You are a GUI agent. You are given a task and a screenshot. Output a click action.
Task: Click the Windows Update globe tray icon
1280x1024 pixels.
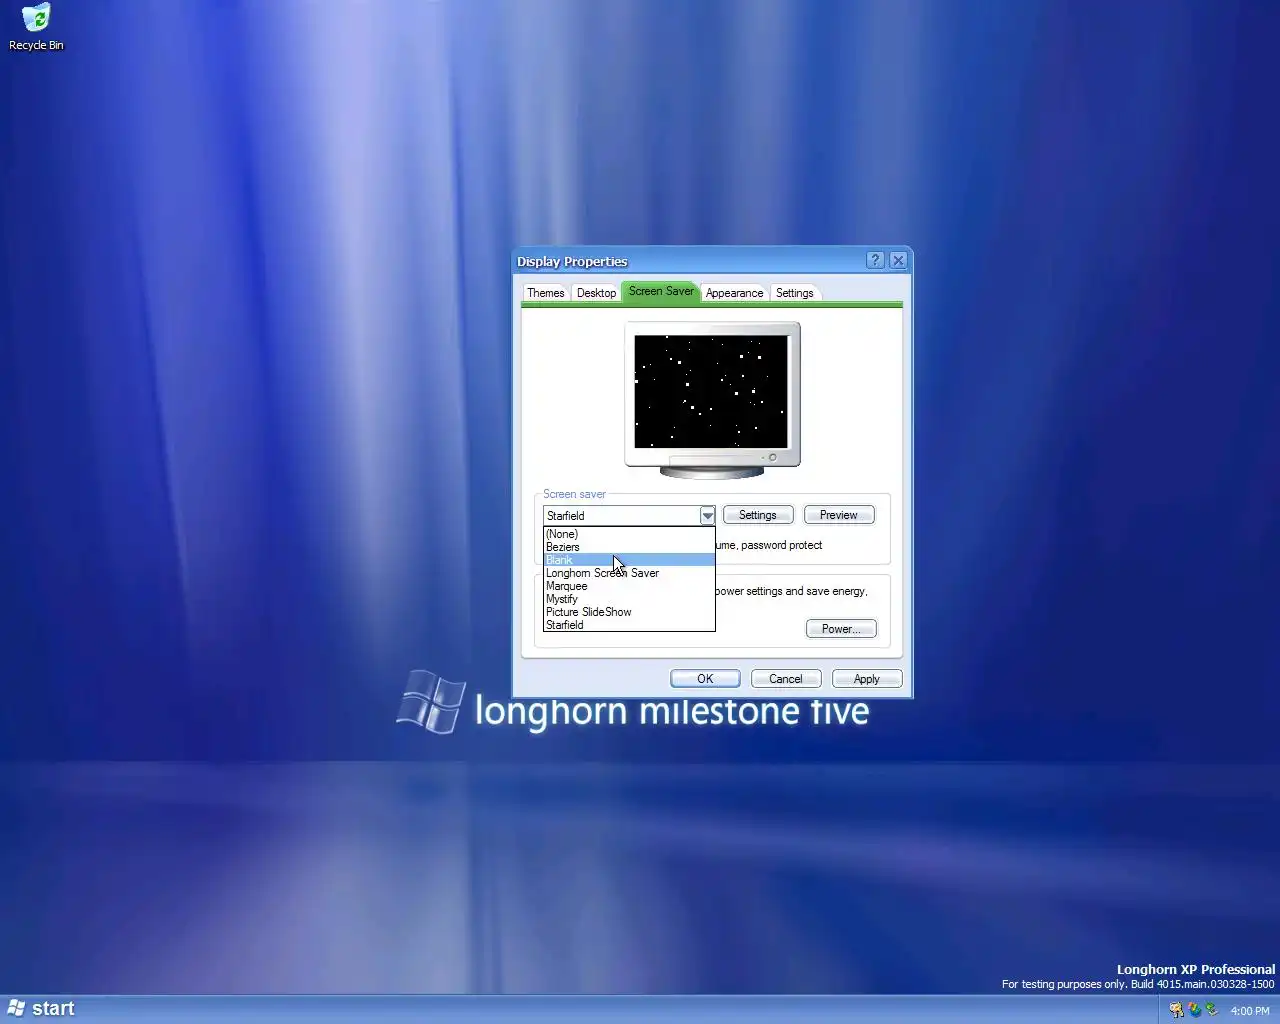(1194, 1010)
